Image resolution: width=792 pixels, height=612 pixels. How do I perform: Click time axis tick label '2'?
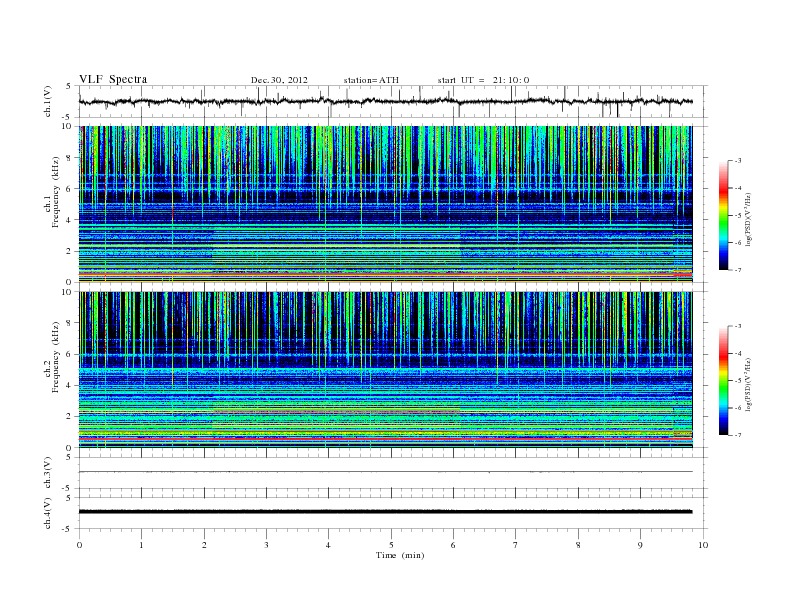point(204,545)
